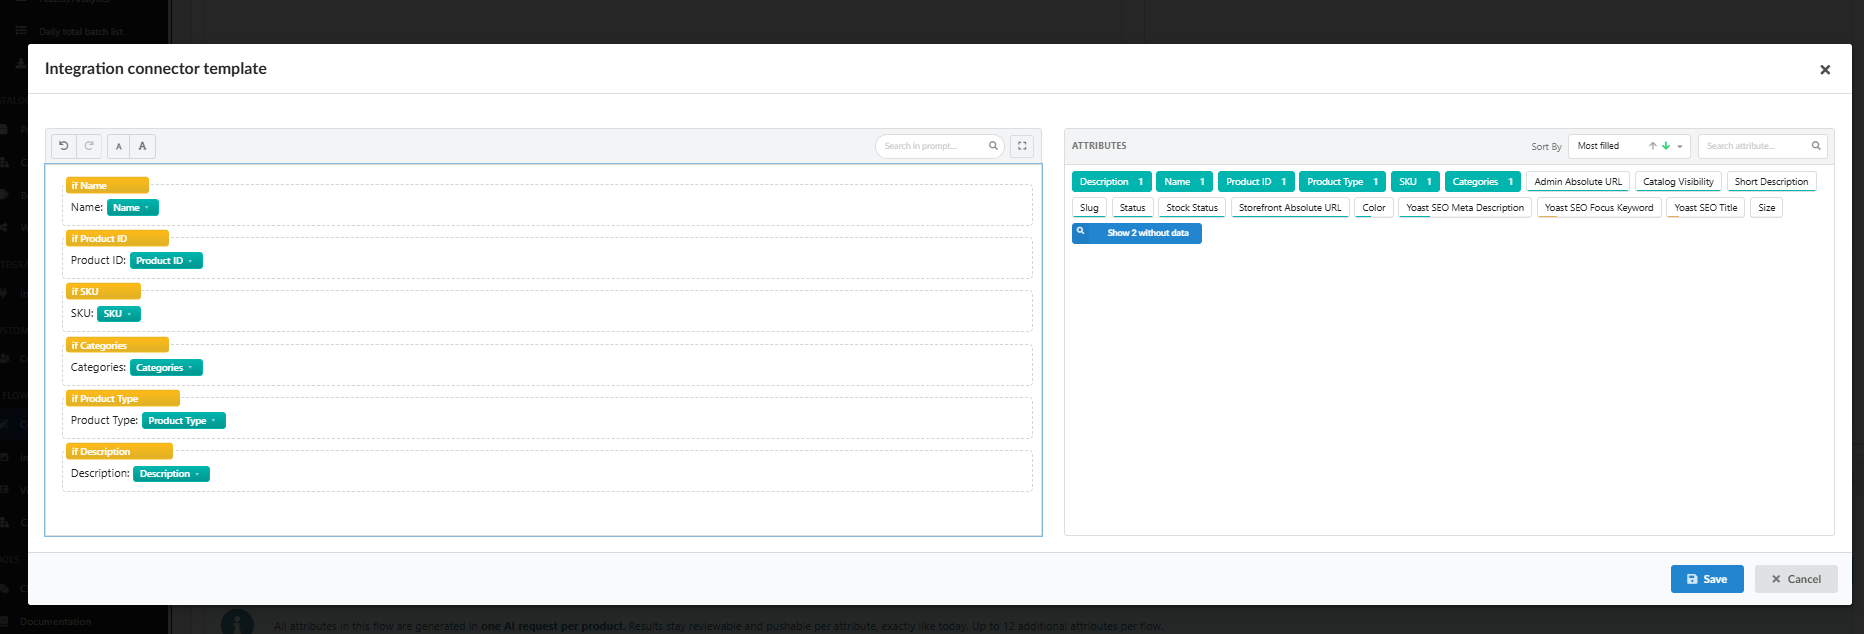
Task: Select the 'if Product Type' condition block
Action: tap(123, 398)
